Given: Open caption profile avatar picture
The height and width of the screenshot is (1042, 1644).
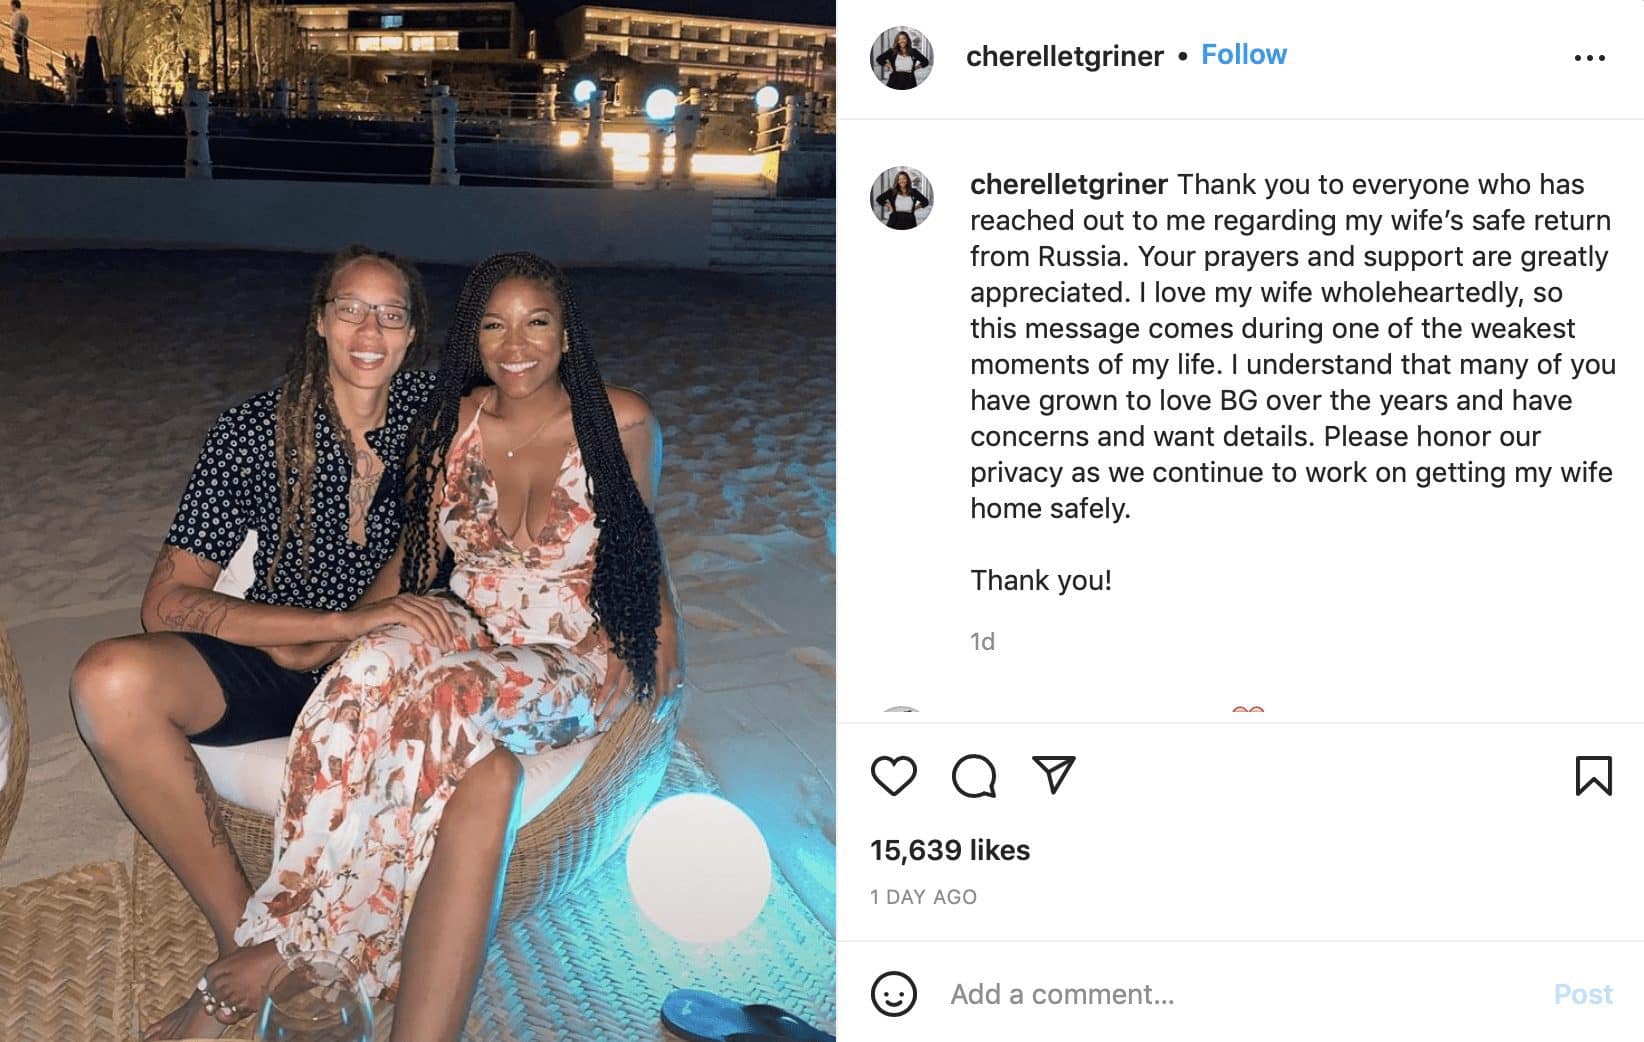Looking at the screenshot, I should click(902, 198).
